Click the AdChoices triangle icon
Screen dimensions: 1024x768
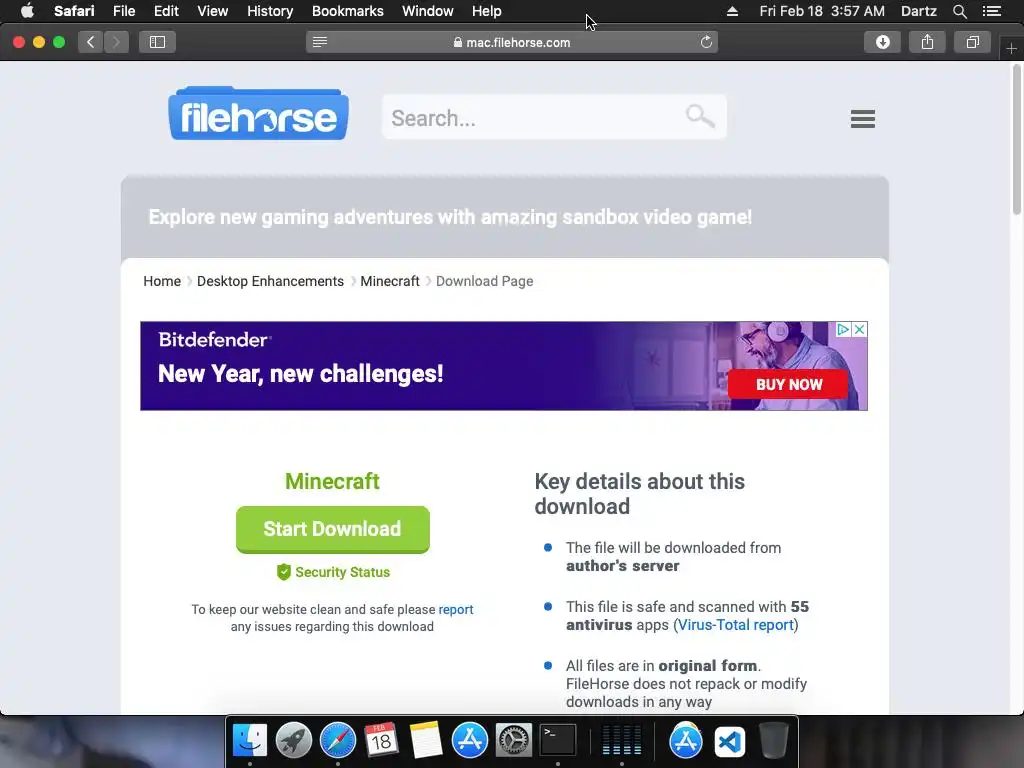point(843,330)
